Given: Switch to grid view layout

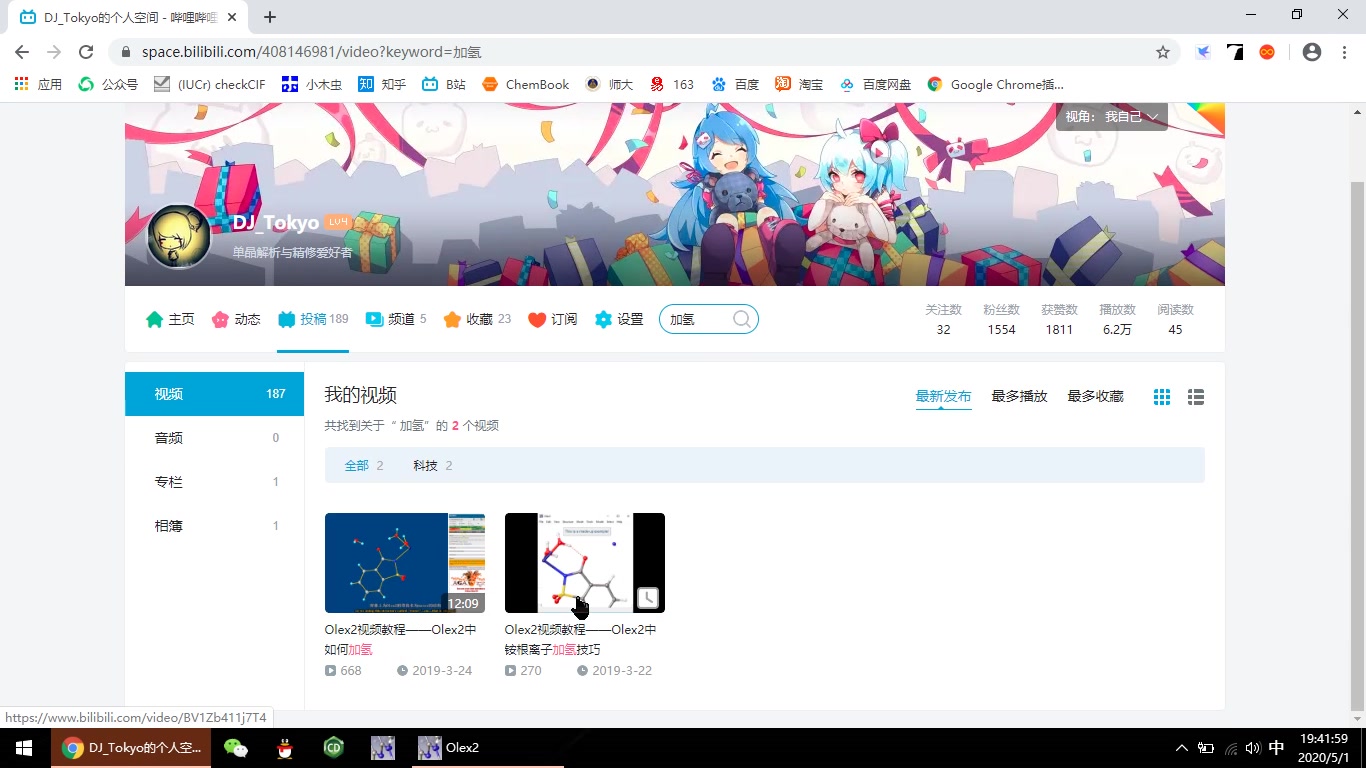Looking at the screenshot, I should tap(1161, 397).
